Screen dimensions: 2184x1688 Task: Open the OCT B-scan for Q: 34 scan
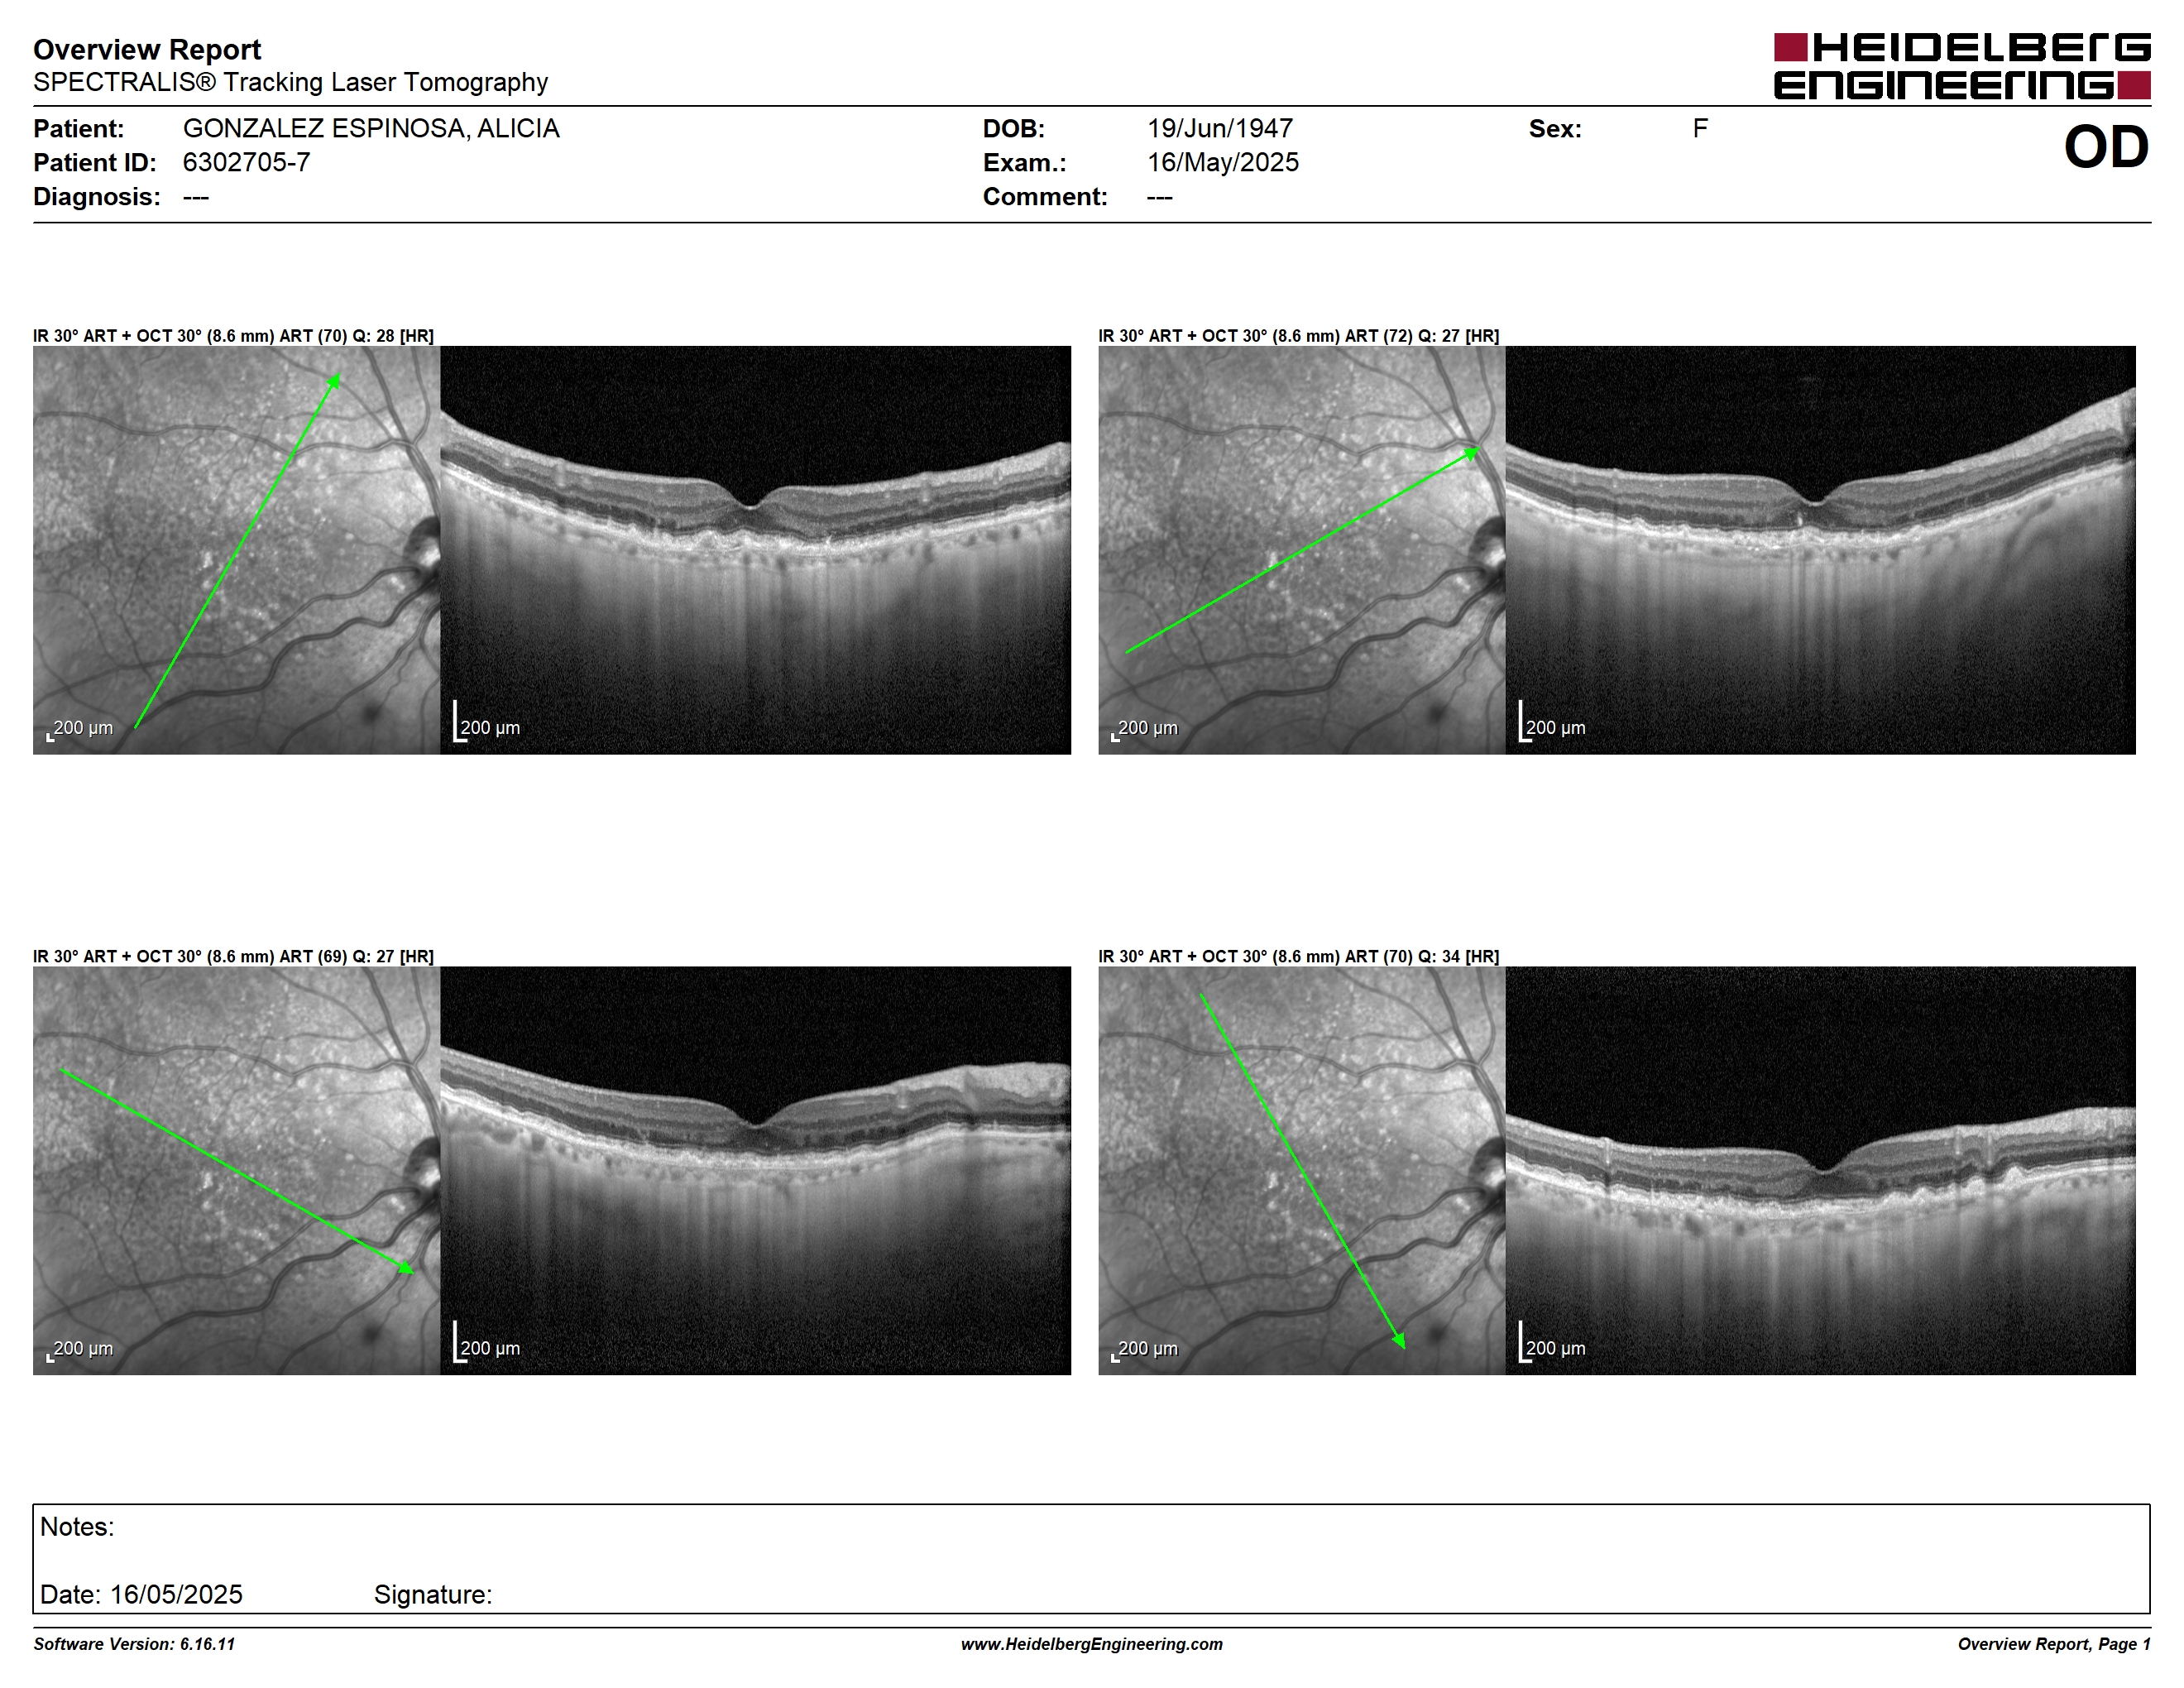click(1820, 1170)
